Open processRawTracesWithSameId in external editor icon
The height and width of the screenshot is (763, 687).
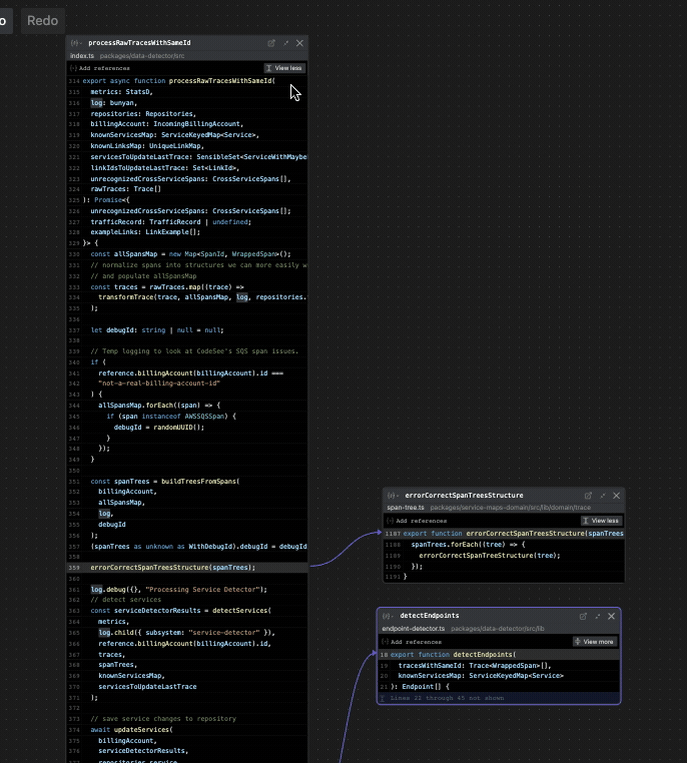coord(271,43)
